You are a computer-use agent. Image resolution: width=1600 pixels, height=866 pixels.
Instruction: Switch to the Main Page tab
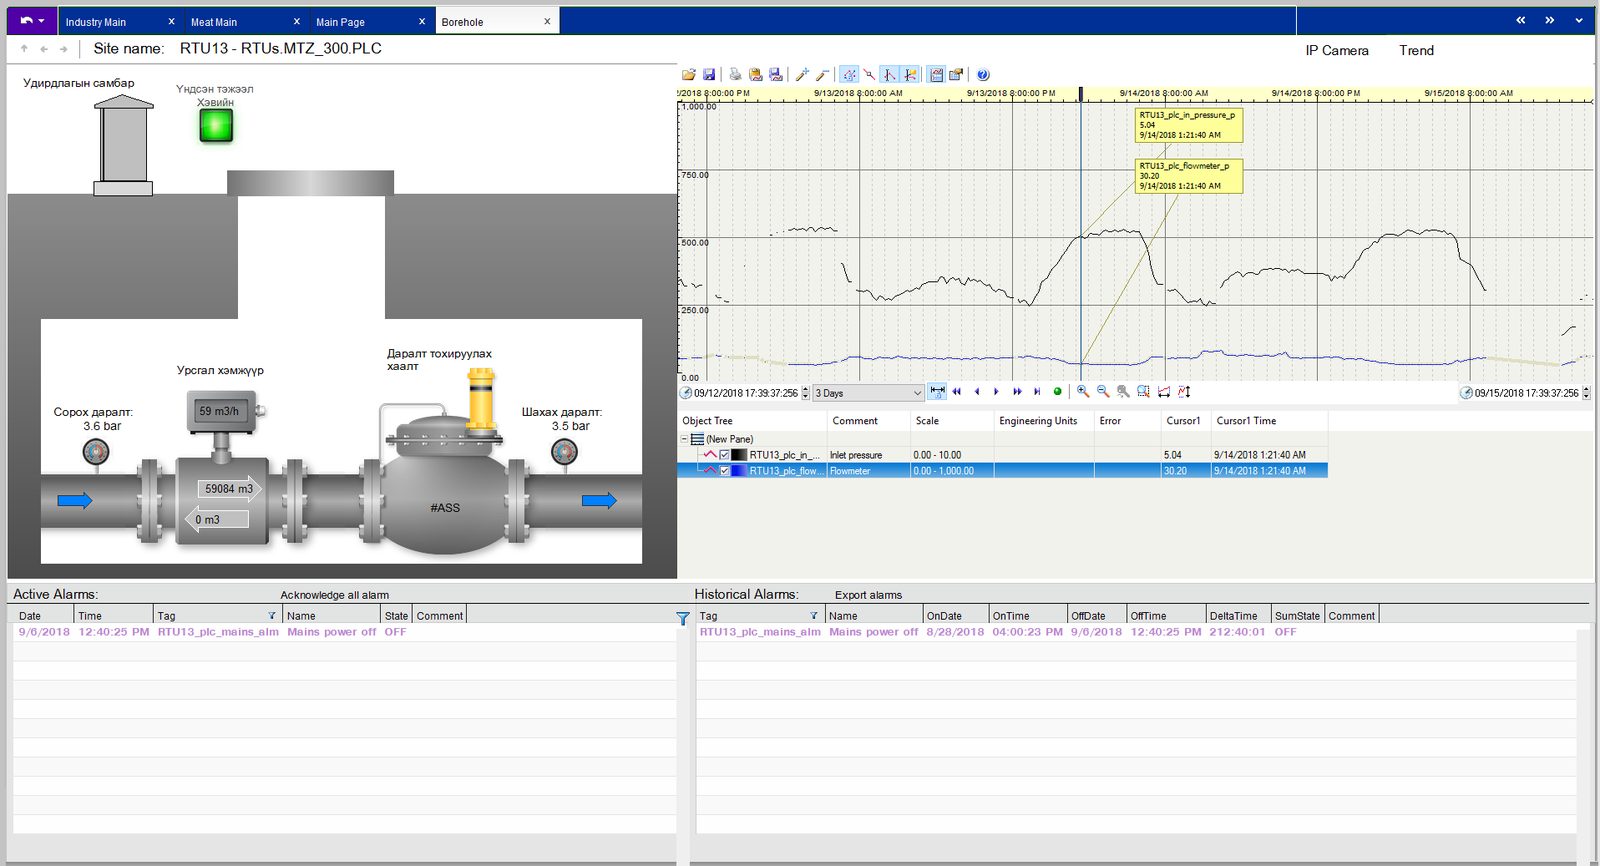pos(340,22)
